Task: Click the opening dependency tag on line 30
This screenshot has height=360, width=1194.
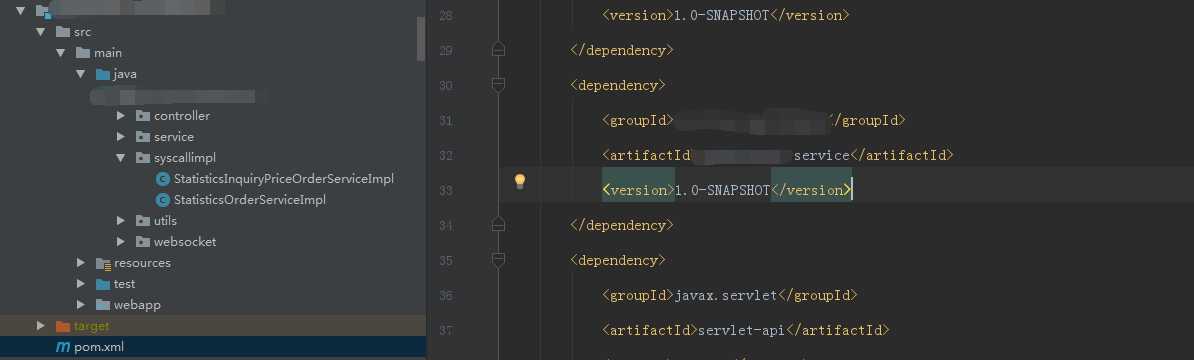Action: [x=618, y=85]
